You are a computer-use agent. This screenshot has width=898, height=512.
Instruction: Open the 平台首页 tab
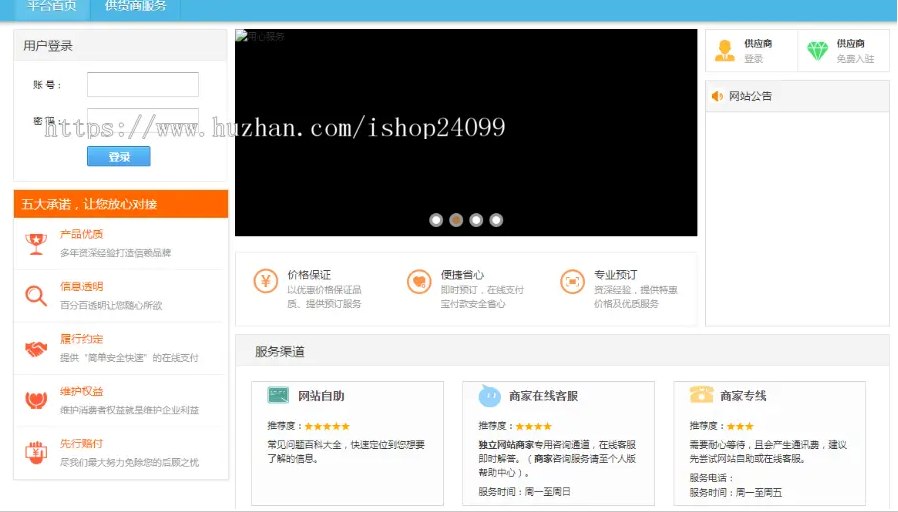[x=52, y=8]
